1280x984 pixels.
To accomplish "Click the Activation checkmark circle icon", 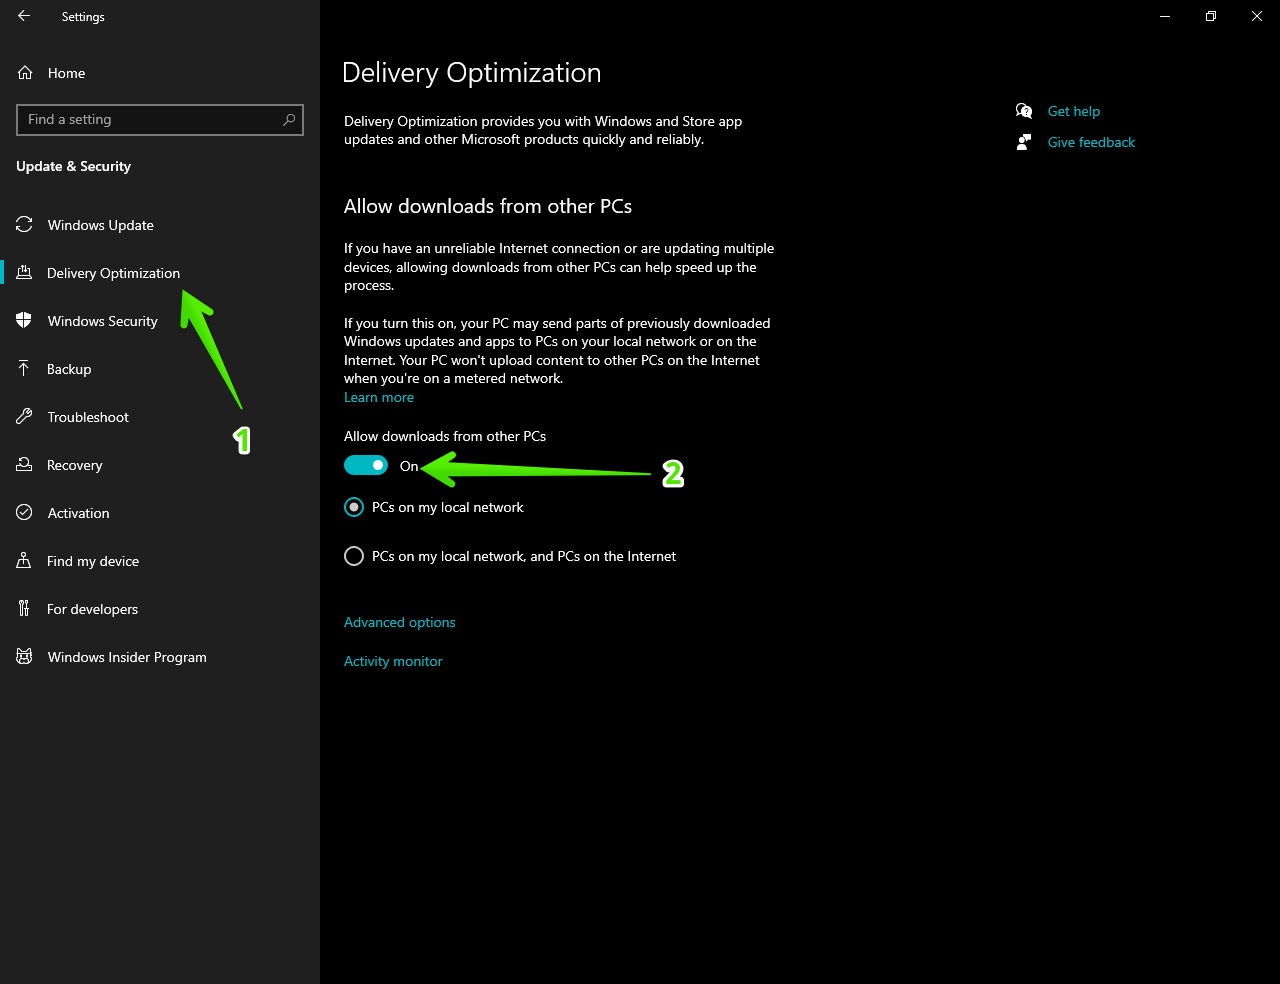I will 24,513.
